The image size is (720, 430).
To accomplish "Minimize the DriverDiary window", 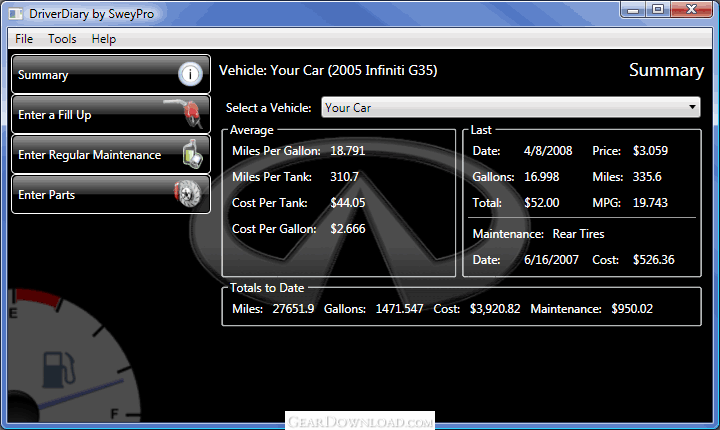I will pos(633,10).
